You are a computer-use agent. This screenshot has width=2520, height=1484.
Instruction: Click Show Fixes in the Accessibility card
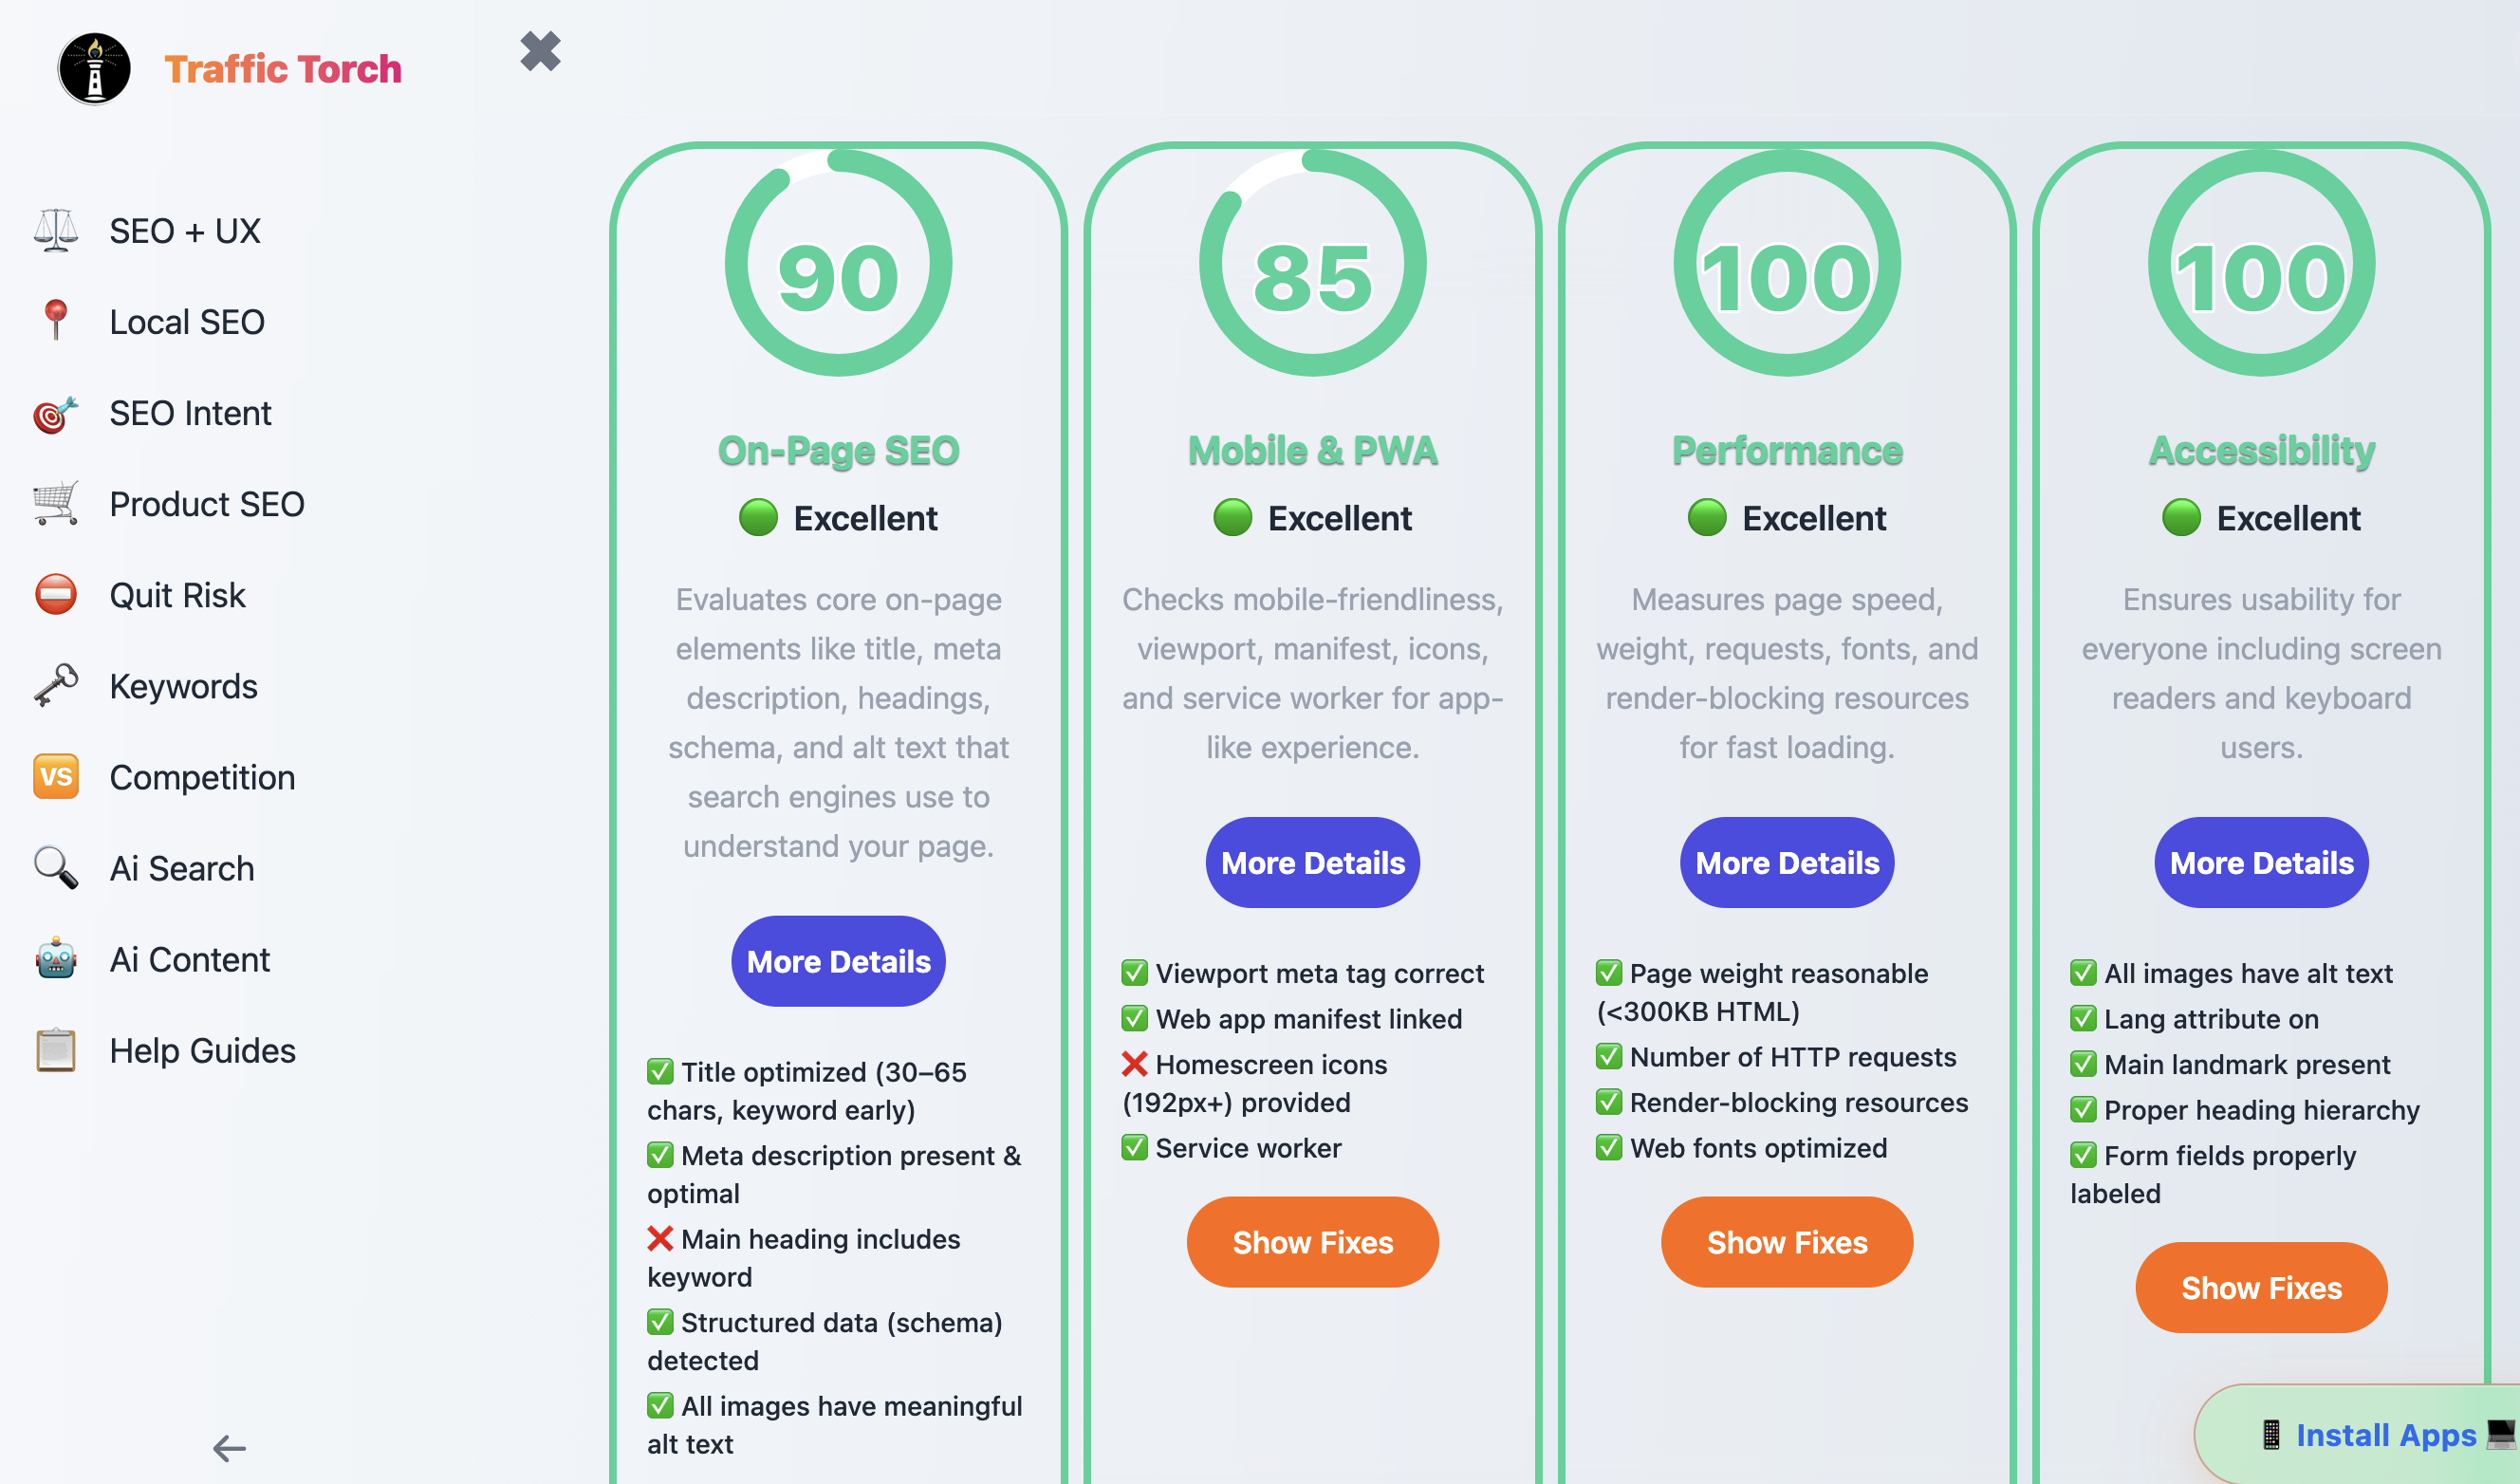tap(2261, 1287)
